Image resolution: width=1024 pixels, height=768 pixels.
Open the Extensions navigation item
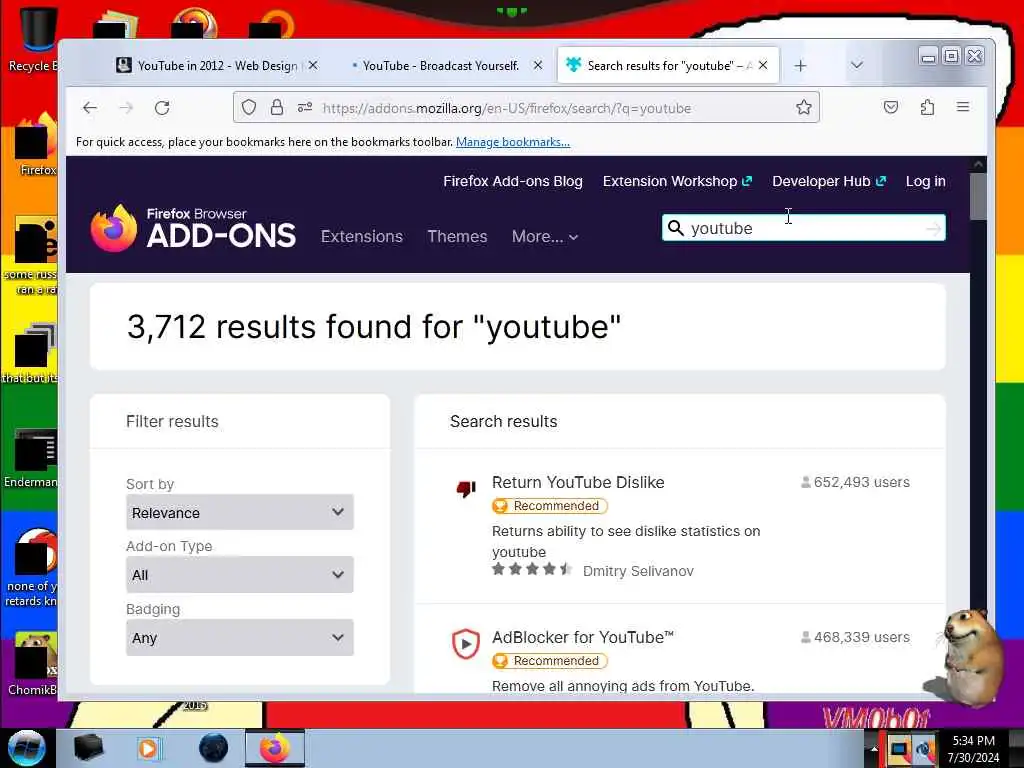pos(362,236)
